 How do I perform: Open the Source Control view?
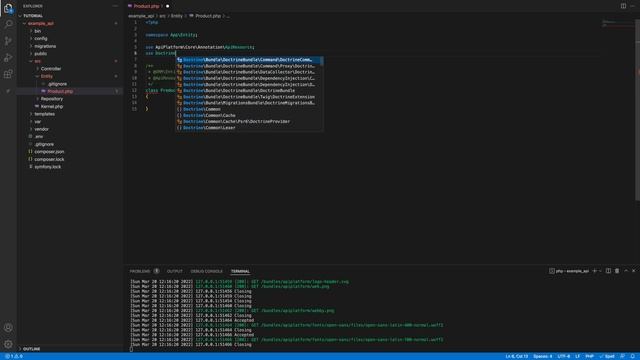tap(8, 41)
